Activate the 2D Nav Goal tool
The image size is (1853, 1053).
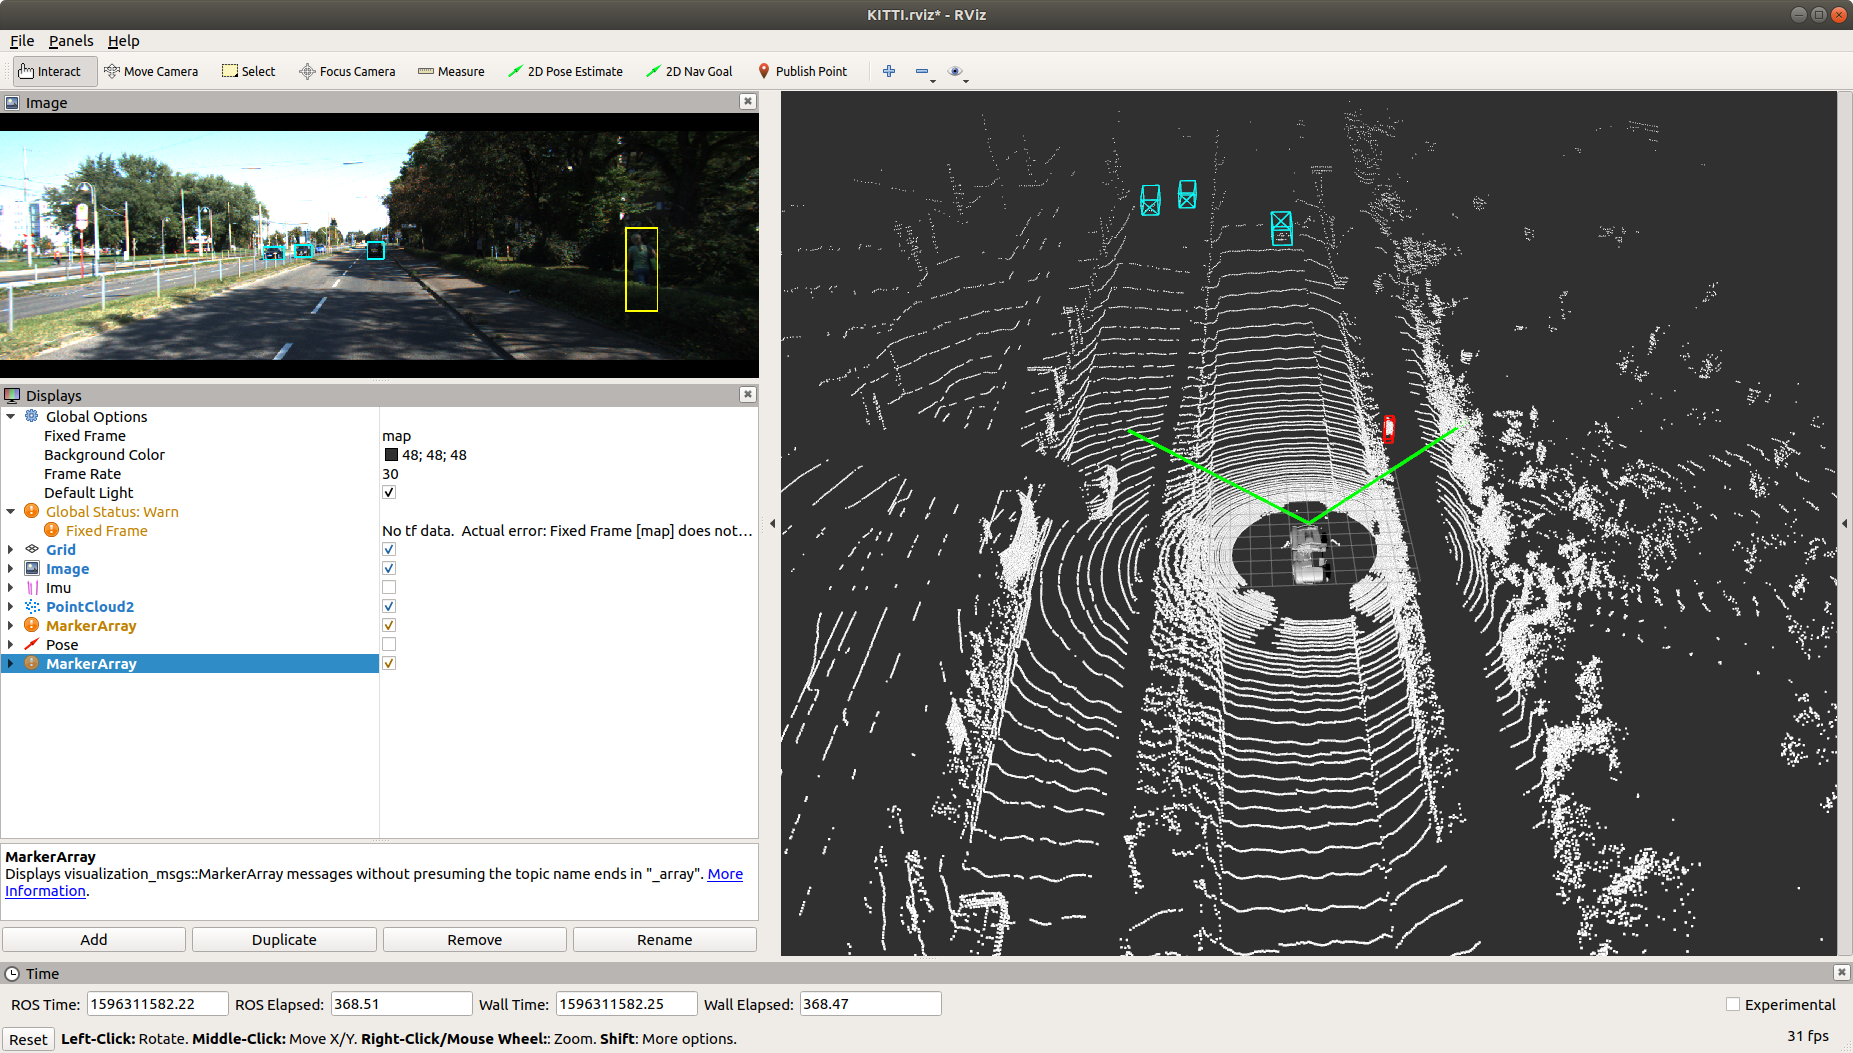pyautogui.click(x=689, y=71)
